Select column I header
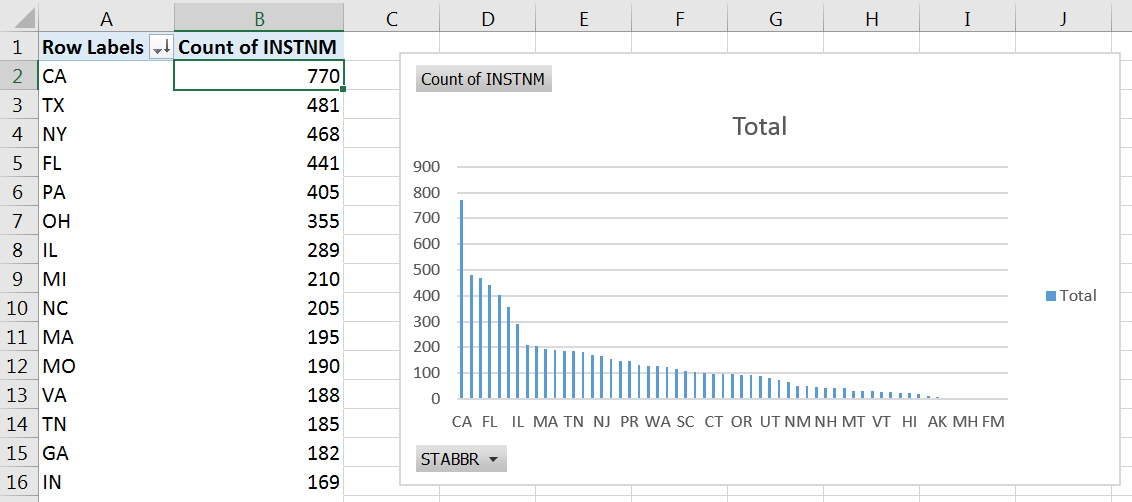This screenshot has width=1132, height=502. (967, 19)
